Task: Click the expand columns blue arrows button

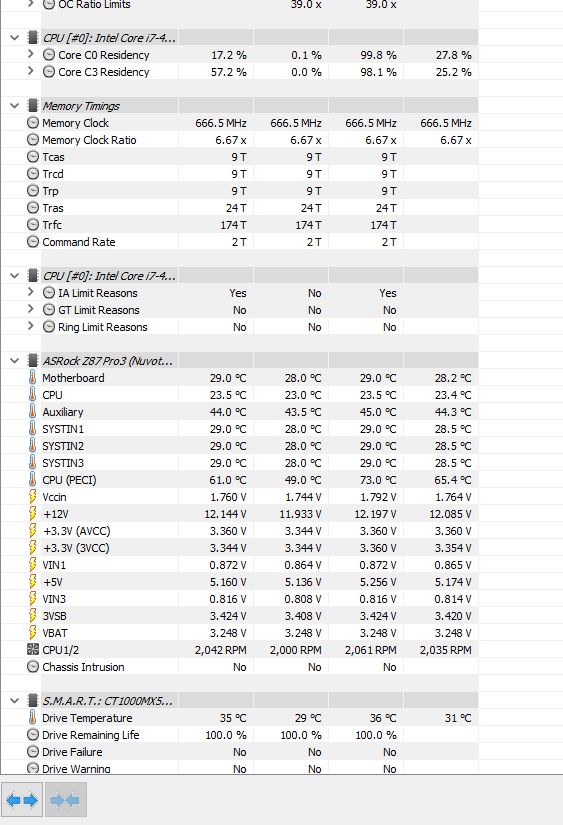Action: [x=22, y=800]
